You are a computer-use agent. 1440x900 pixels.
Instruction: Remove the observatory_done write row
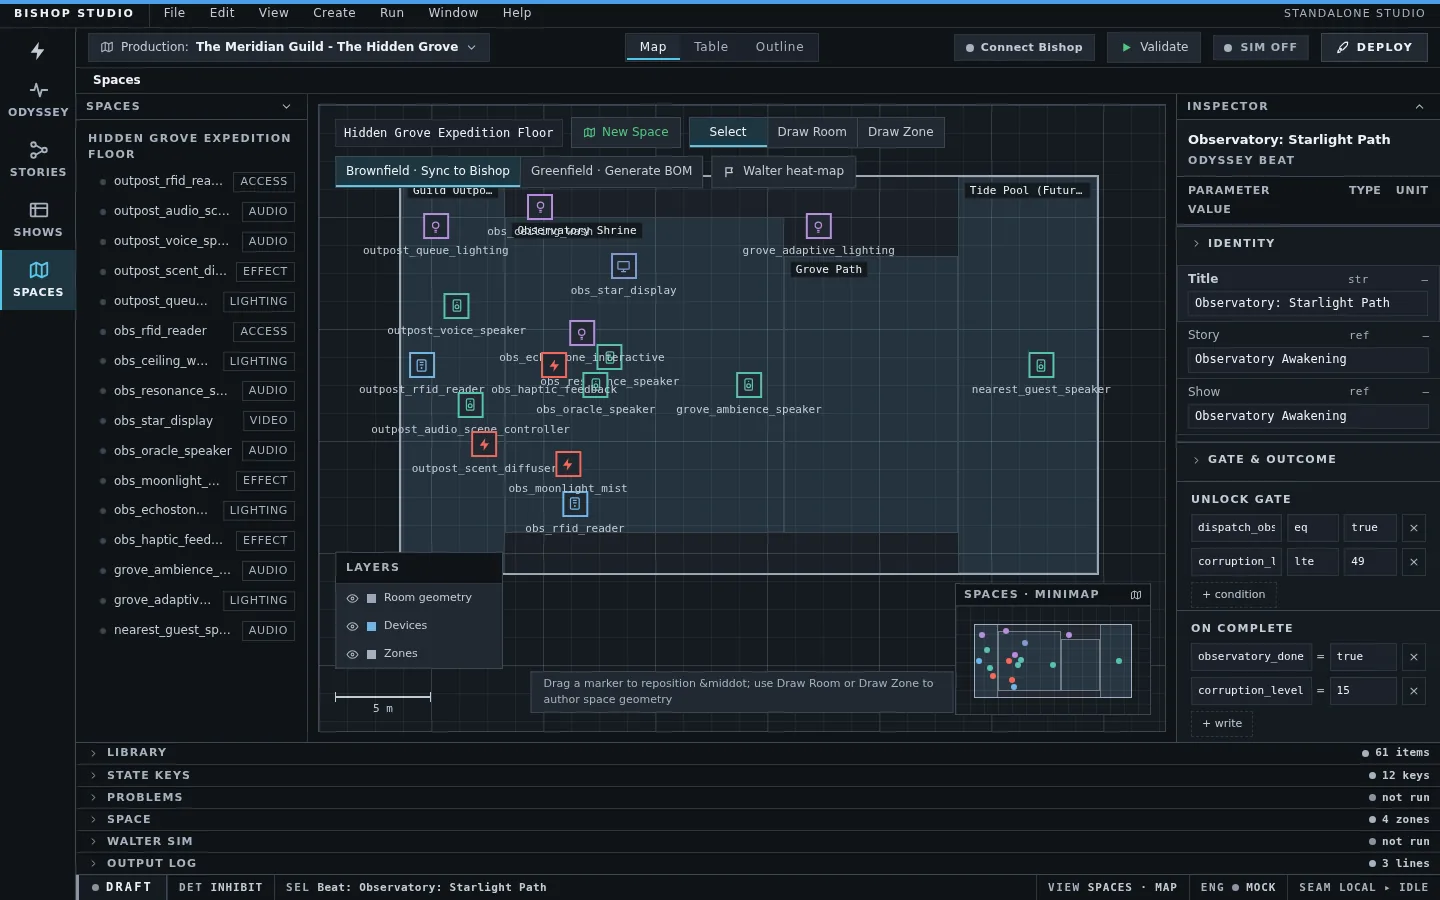1414,657
